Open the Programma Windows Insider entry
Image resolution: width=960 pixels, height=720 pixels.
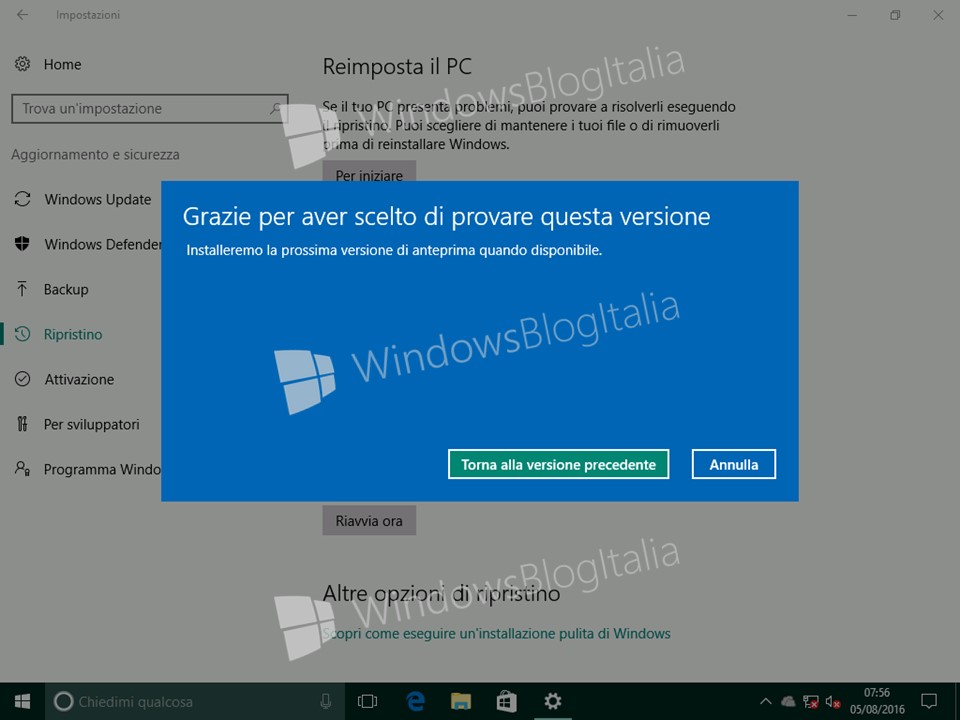(x=87, y=469)
